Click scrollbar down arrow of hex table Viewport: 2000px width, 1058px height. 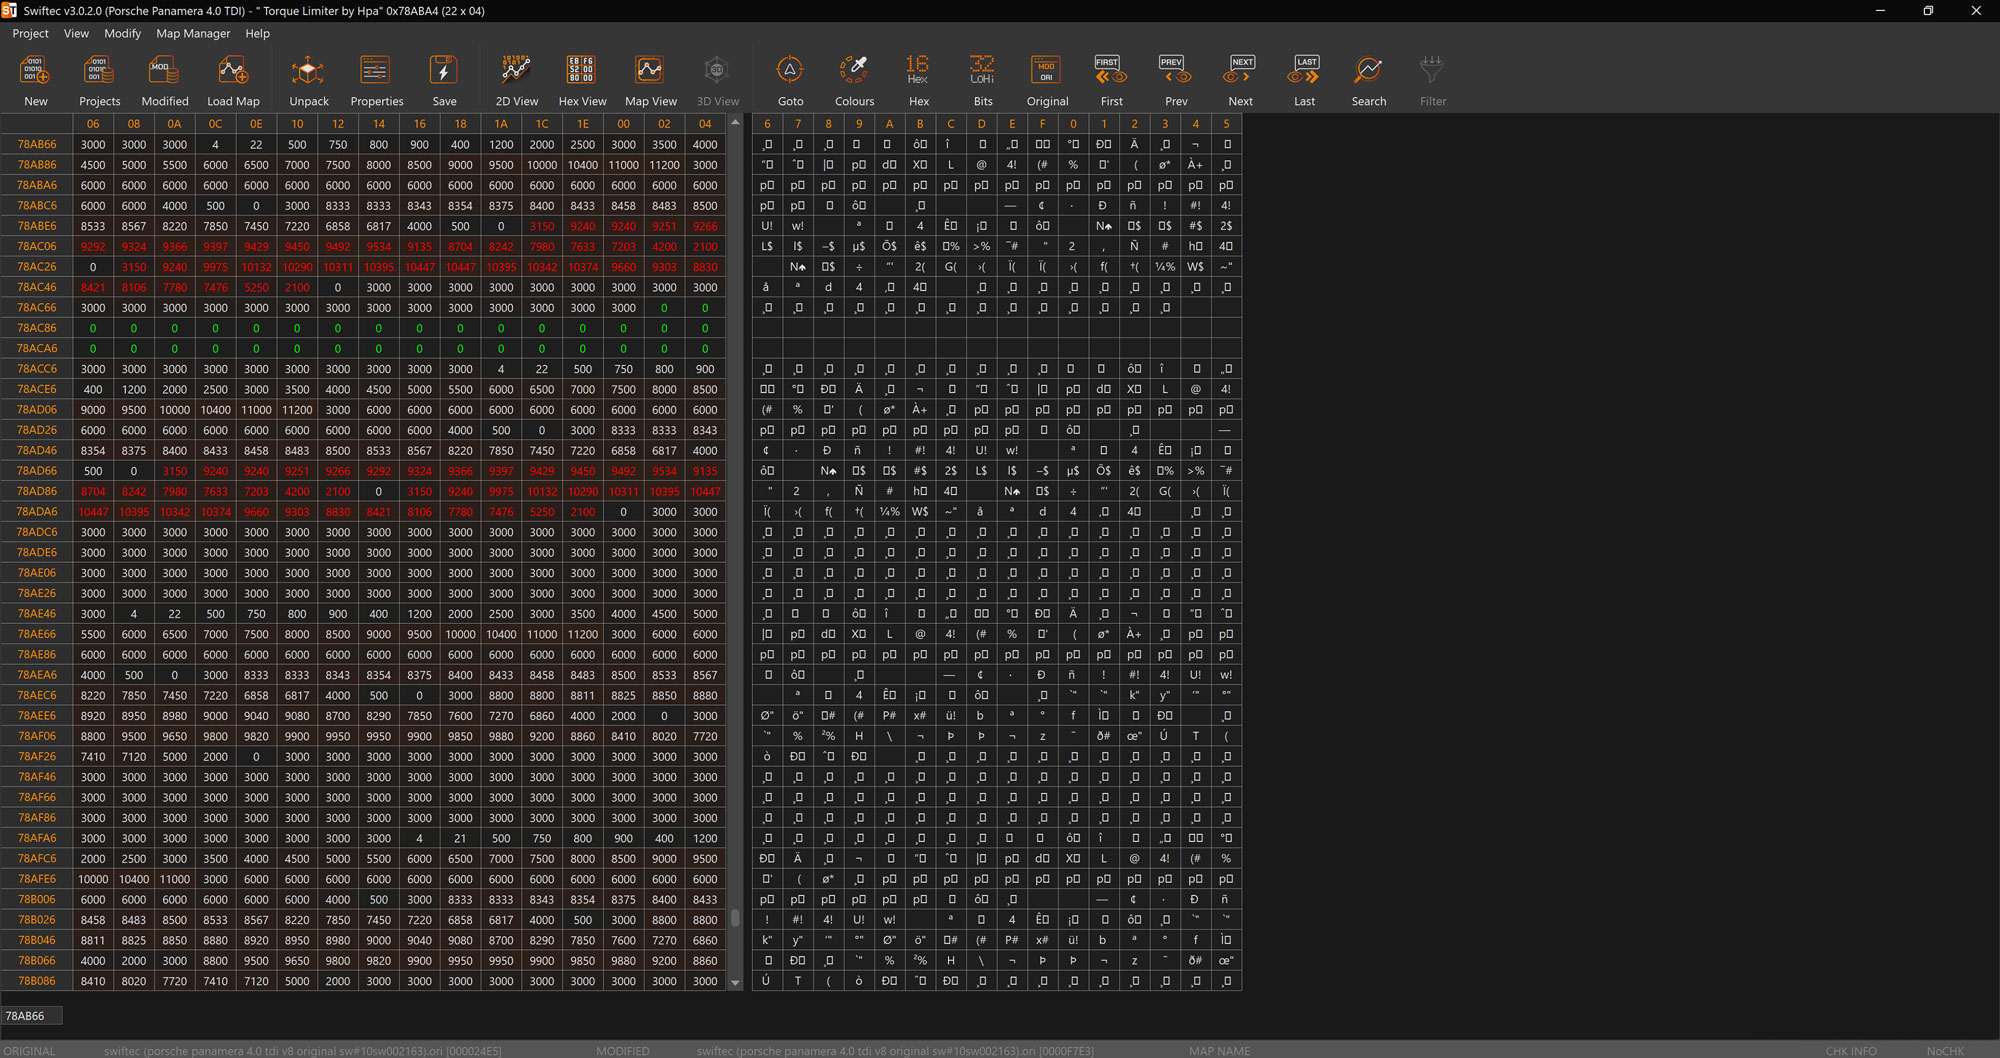[735, 983]
